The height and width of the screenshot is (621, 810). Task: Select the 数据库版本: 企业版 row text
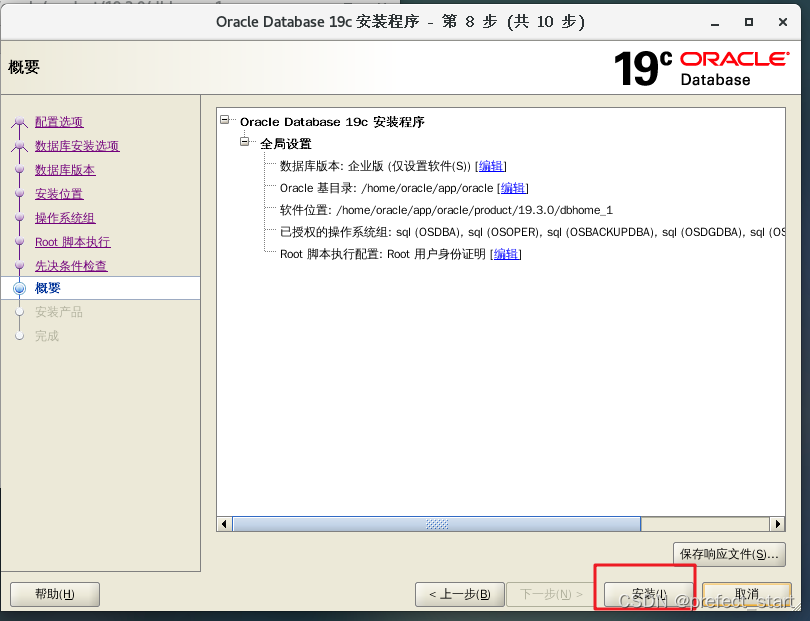[376, 166]
